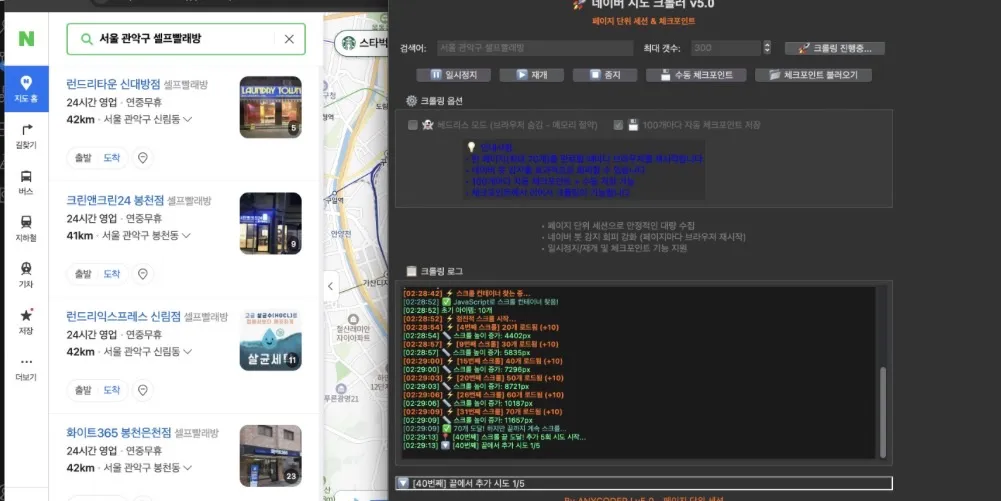Pause crawling with the 일시정지 button
This screenshot has height=501, width=1001.
[453, 75]
